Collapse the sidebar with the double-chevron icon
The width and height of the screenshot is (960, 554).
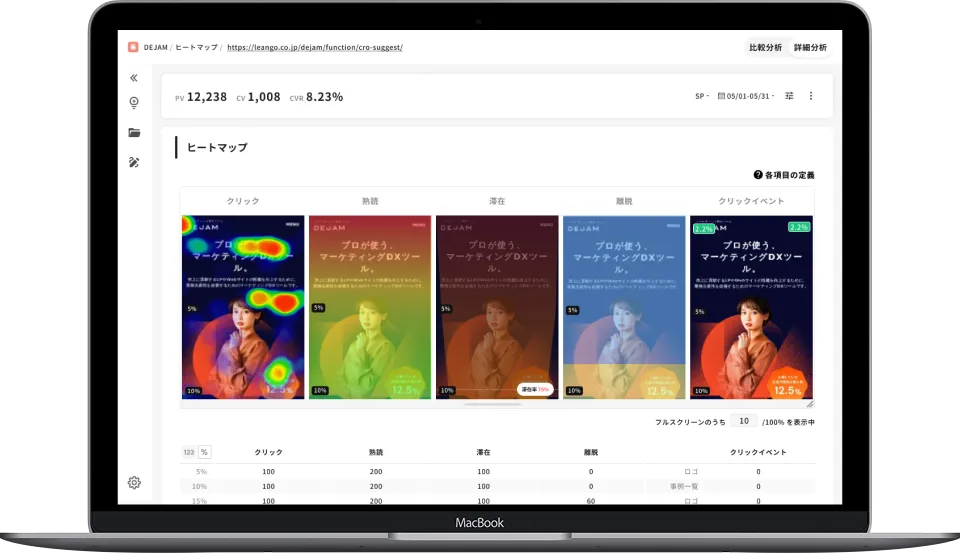click(134, 78)
